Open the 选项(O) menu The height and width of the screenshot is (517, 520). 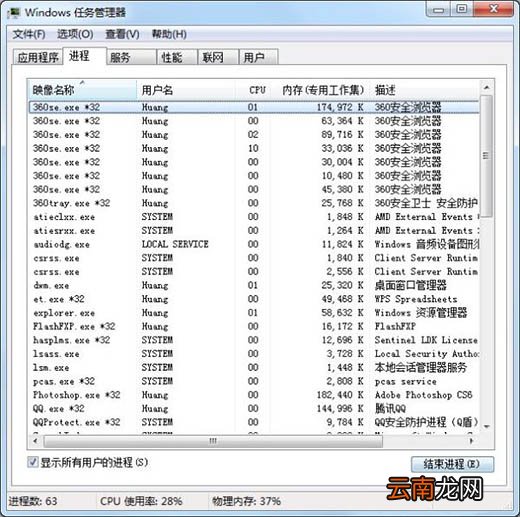pos(75,34)
